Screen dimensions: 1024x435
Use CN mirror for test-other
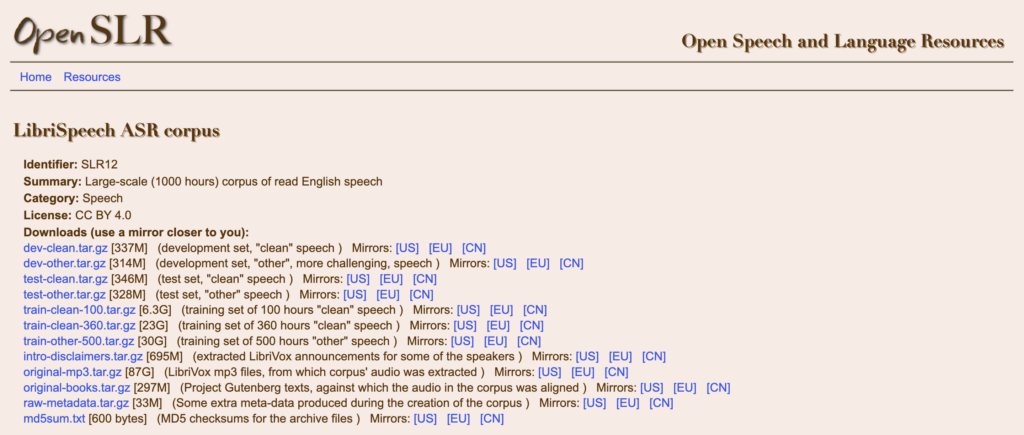421,295
